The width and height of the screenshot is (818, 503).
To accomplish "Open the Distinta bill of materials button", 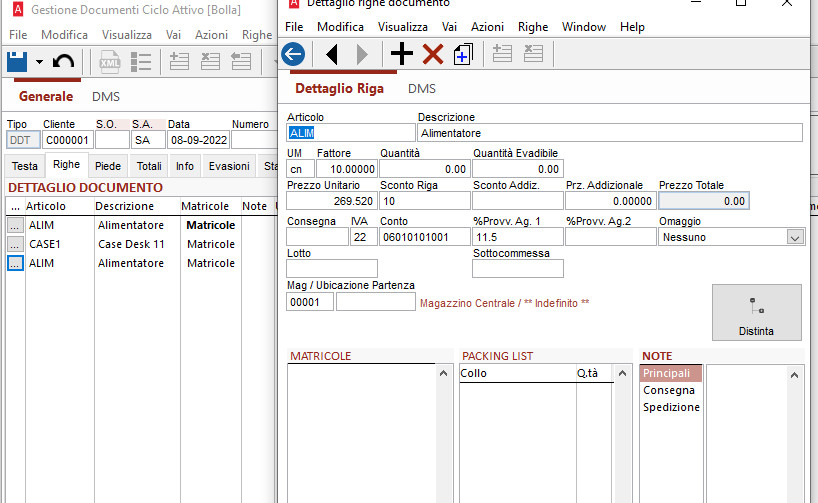I will [756, 312].
